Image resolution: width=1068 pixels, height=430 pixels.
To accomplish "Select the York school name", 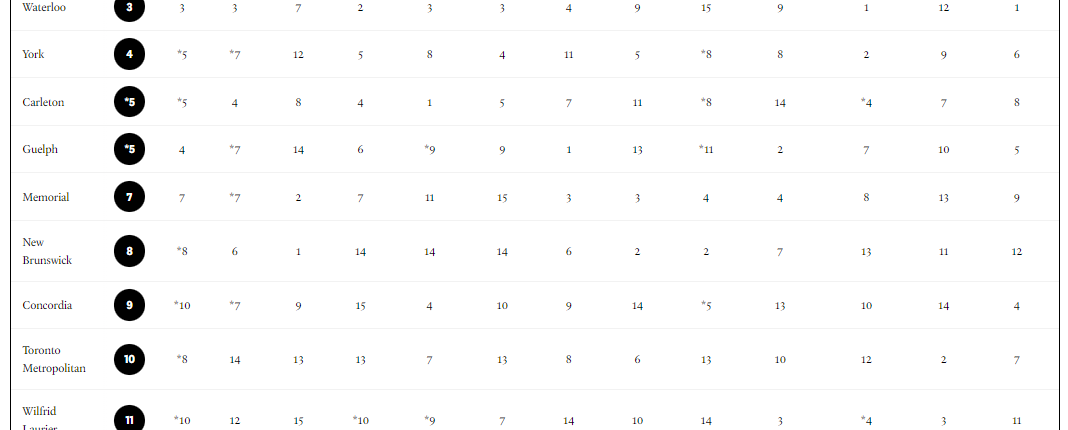I will tap(33, 54).
